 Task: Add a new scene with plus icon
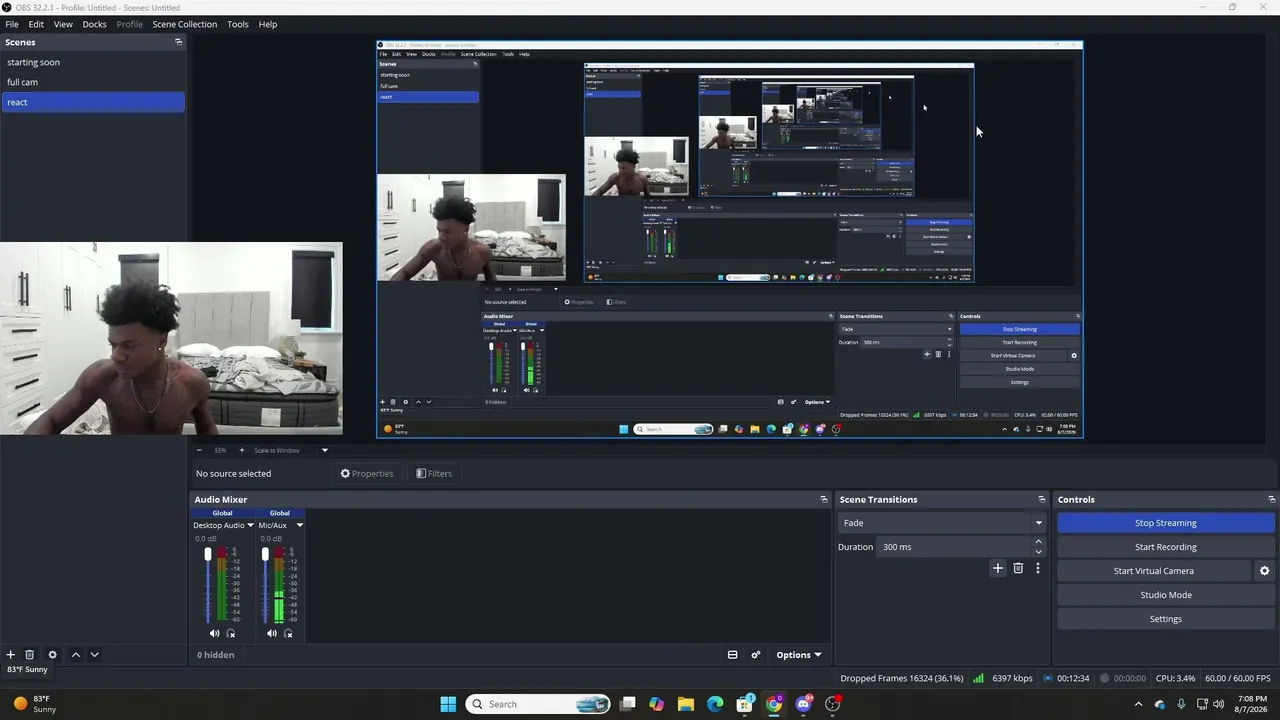click(10, 655)
